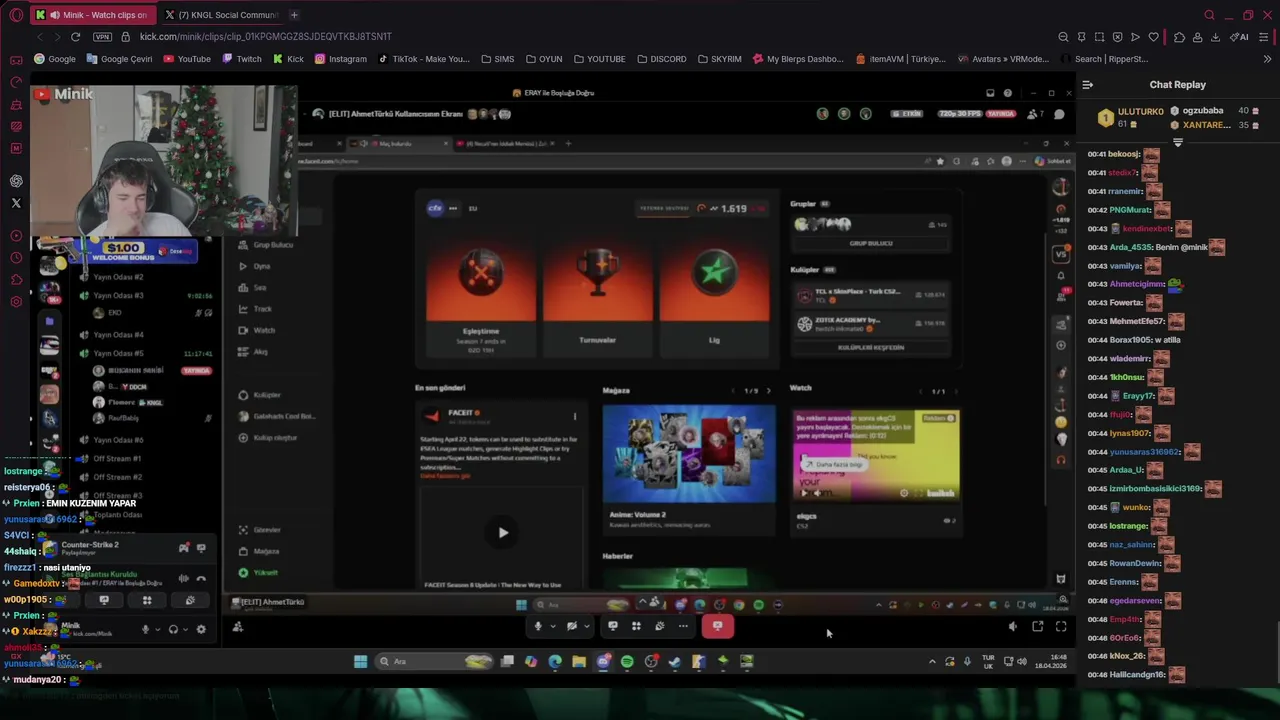1280x720 pixels.
Task: Click the kick.com URL address field
Action: 265,37
